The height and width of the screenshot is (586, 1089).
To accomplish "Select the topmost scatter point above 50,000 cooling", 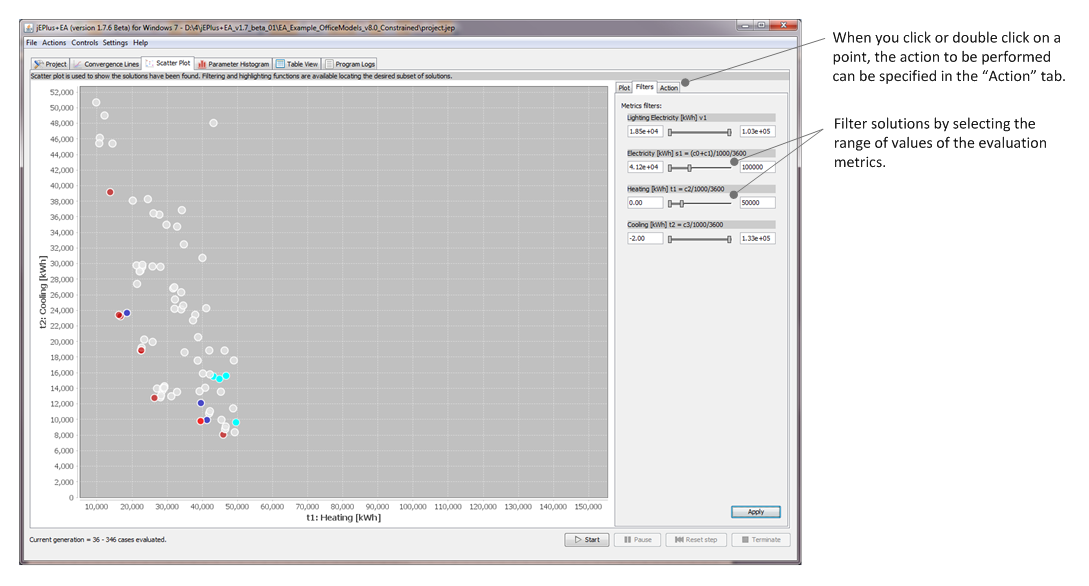I will (x=96, y=103).
